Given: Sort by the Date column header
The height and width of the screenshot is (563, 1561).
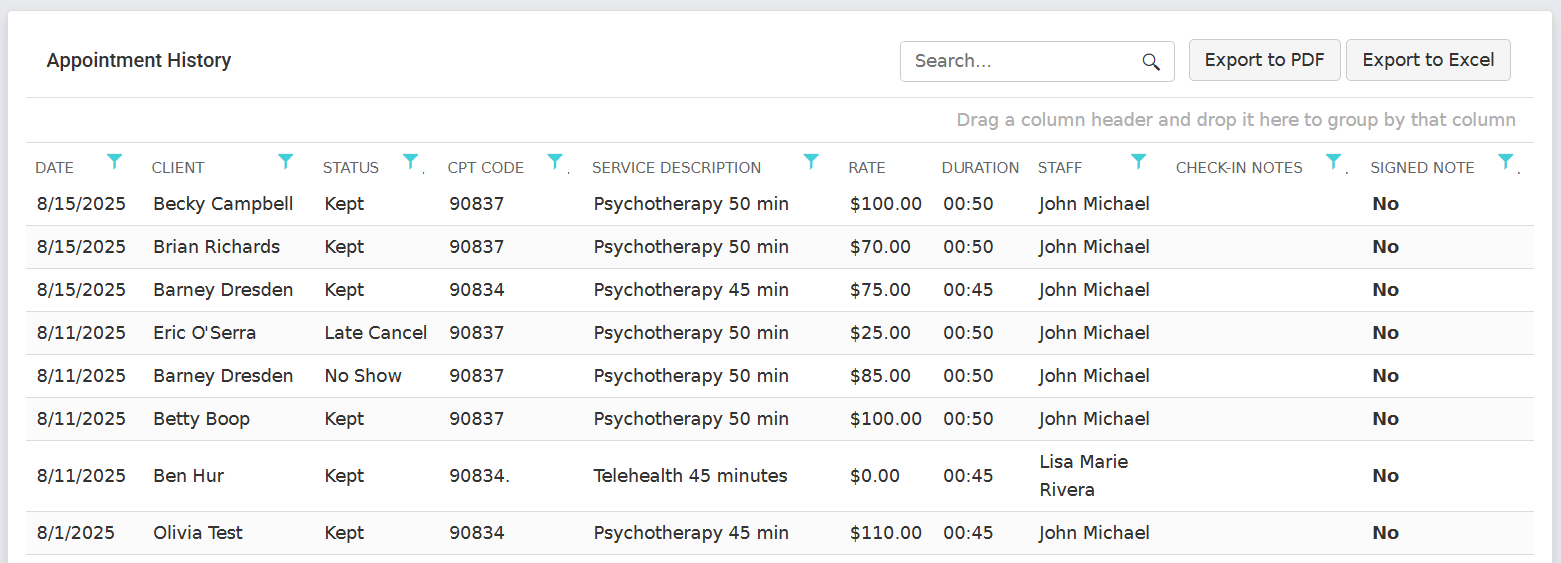Looking at the screenshot, I should [x=54, y=168].
